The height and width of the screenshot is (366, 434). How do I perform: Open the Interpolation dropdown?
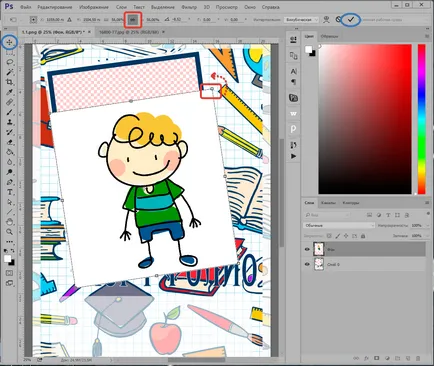pos(302,20)
